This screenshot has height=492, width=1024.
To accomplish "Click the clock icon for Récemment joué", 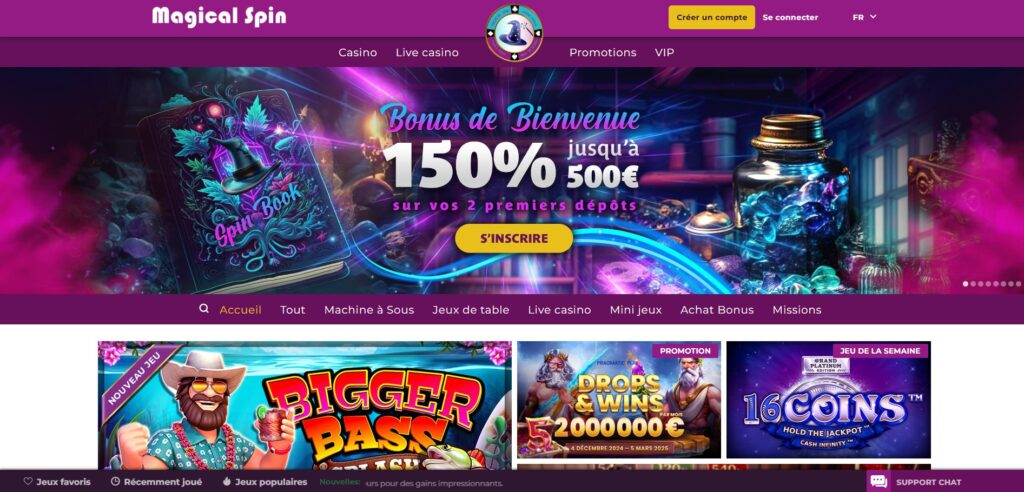I will [x=116, y=482].
